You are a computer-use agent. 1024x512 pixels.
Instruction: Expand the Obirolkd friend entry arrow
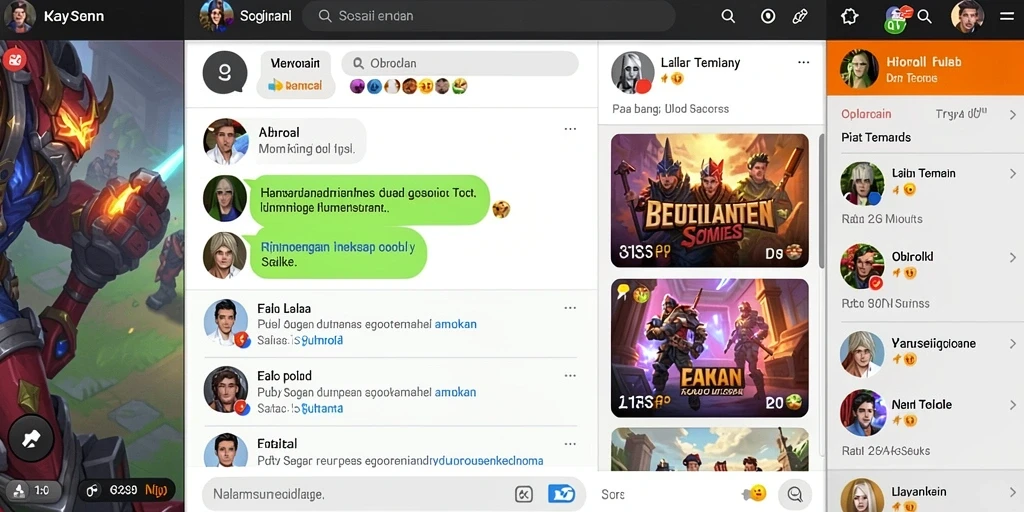1013,257
